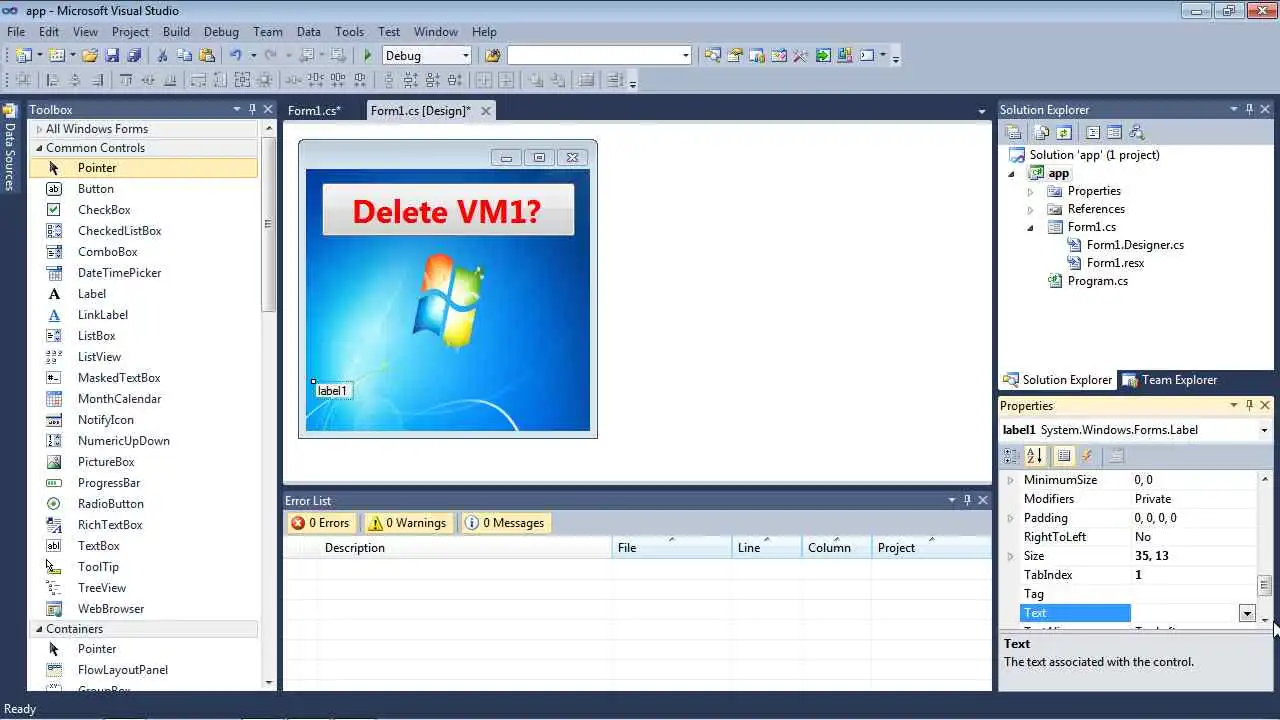Click the Save All toolbar icon
The width and height of the screenshot is (1280, 720).
pos(134,56)
